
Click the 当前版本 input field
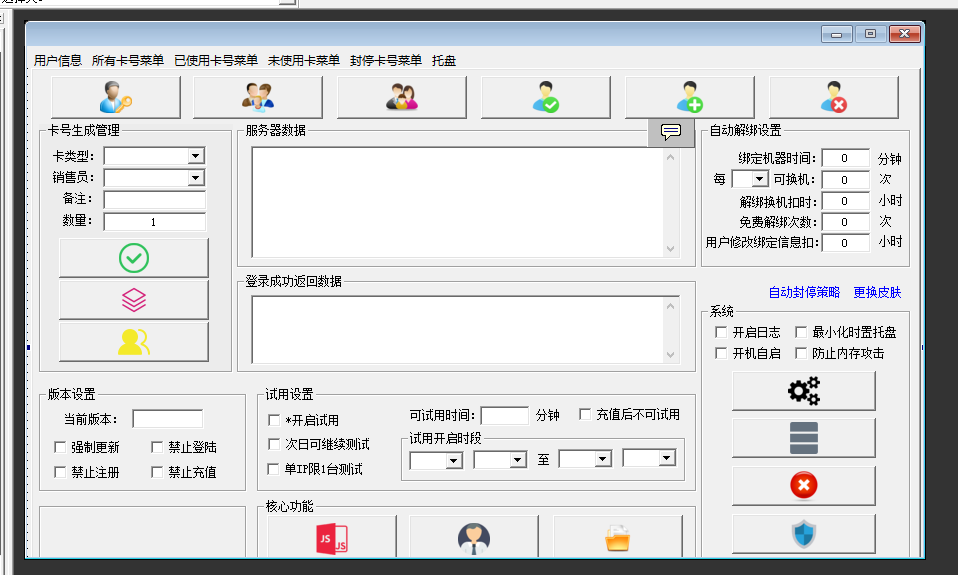[167, 419]
